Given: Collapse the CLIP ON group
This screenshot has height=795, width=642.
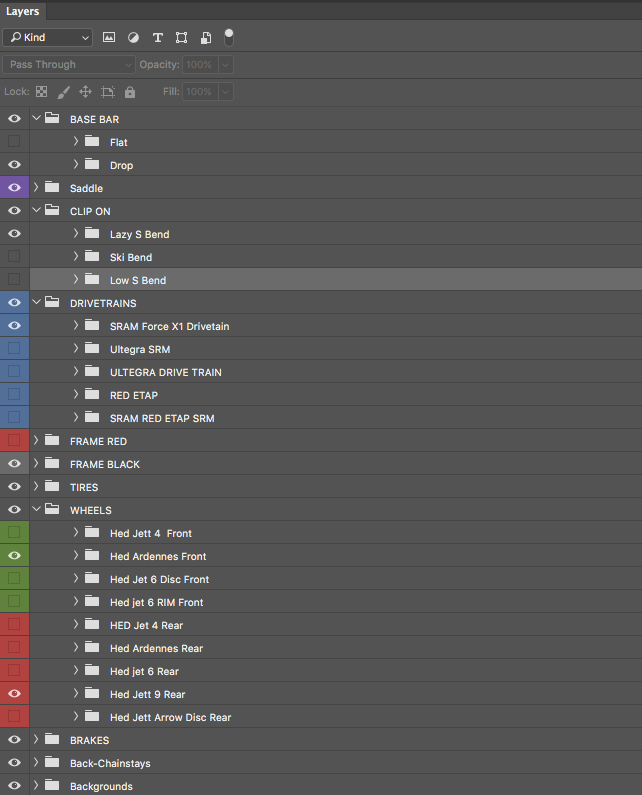Looking at the screenshot, I should pos(36,210).
